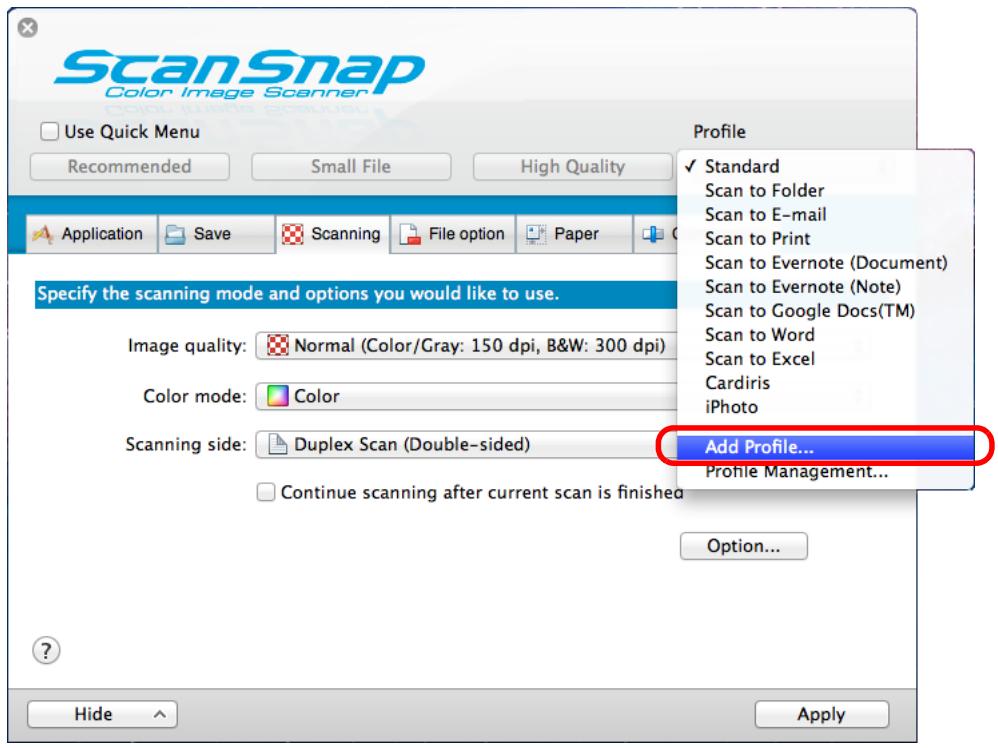Choose Scan to Print profile

pyautogui.click(x=826, y=239)
